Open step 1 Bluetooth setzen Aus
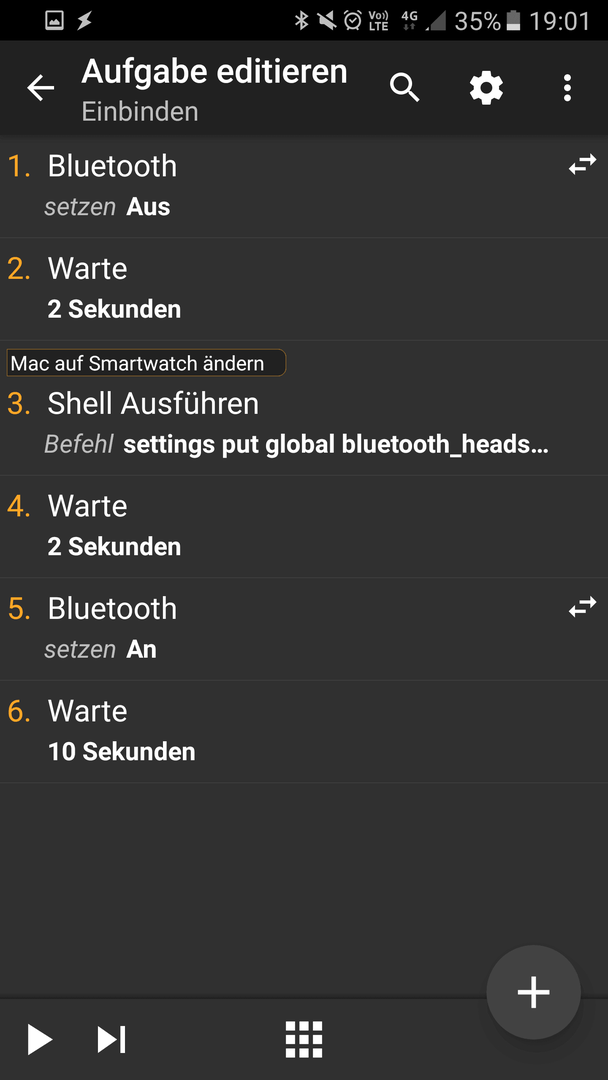 coord(304,187)
